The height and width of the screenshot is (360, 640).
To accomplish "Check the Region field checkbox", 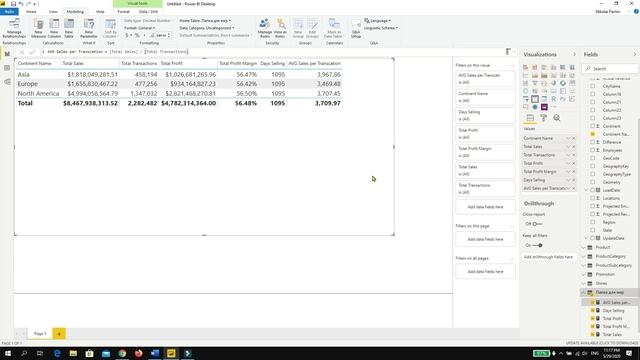I will click(593, 222).
